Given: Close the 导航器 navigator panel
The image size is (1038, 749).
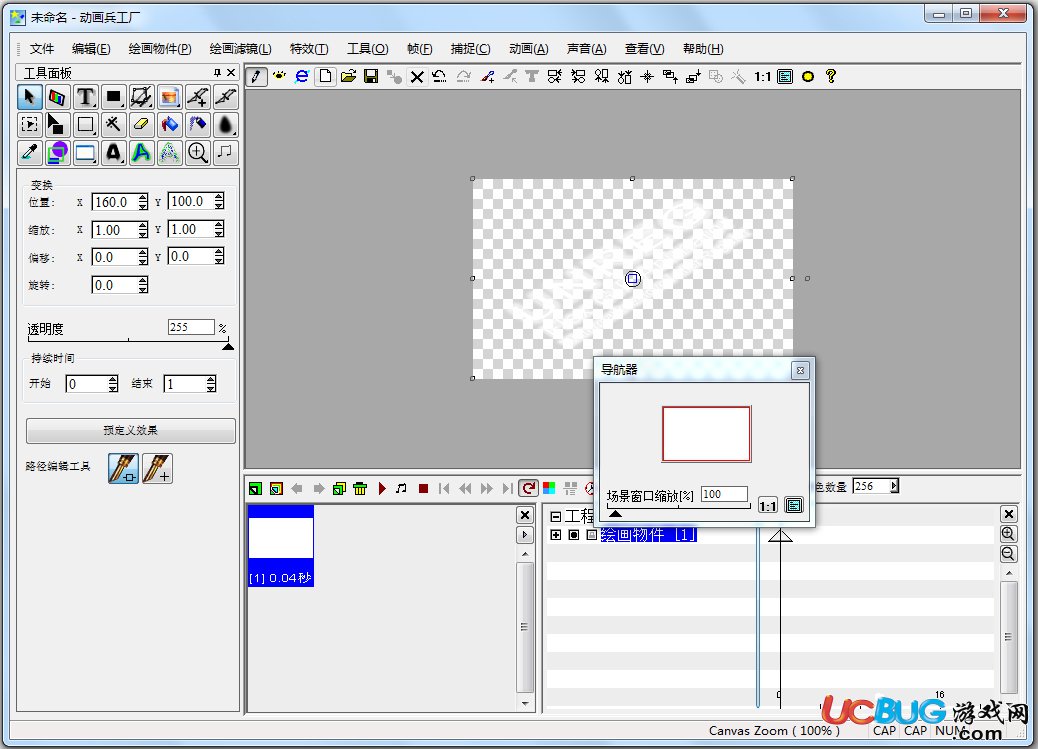Looking at the screenshot, I should point(800,370).
